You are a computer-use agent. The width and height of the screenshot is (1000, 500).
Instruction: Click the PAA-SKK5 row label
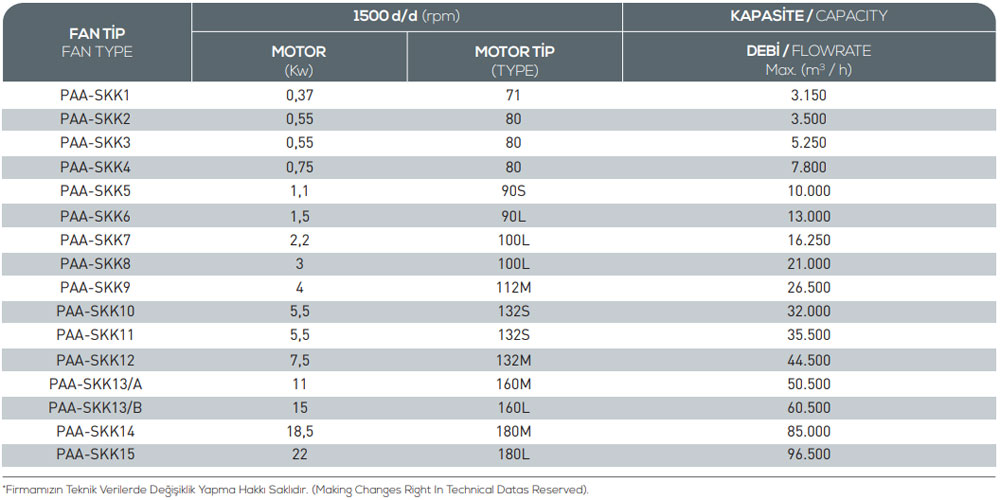click(x=95, y=191)
